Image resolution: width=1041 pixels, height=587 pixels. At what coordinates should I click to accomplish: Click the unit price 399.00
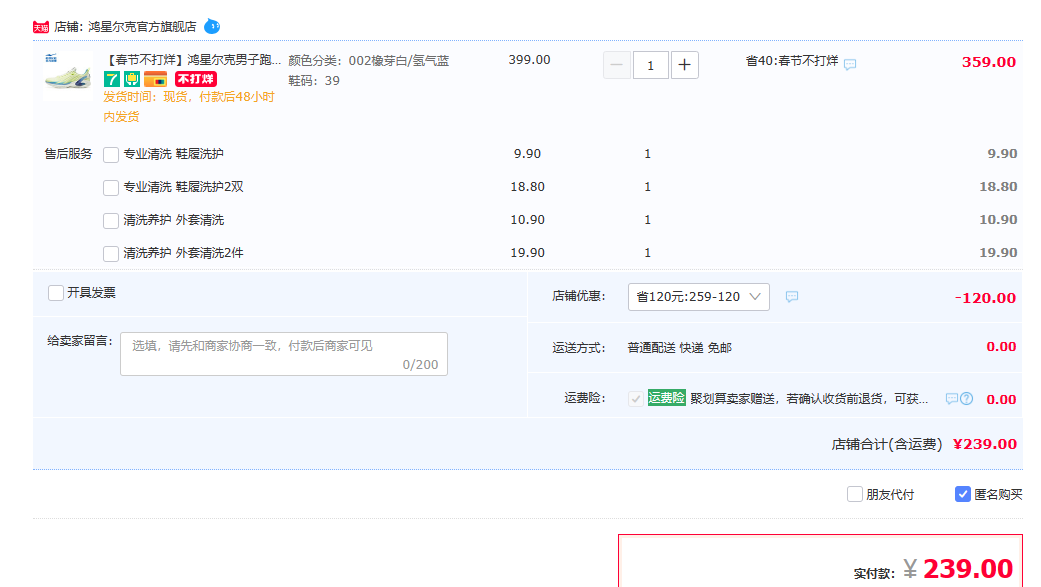529,60
